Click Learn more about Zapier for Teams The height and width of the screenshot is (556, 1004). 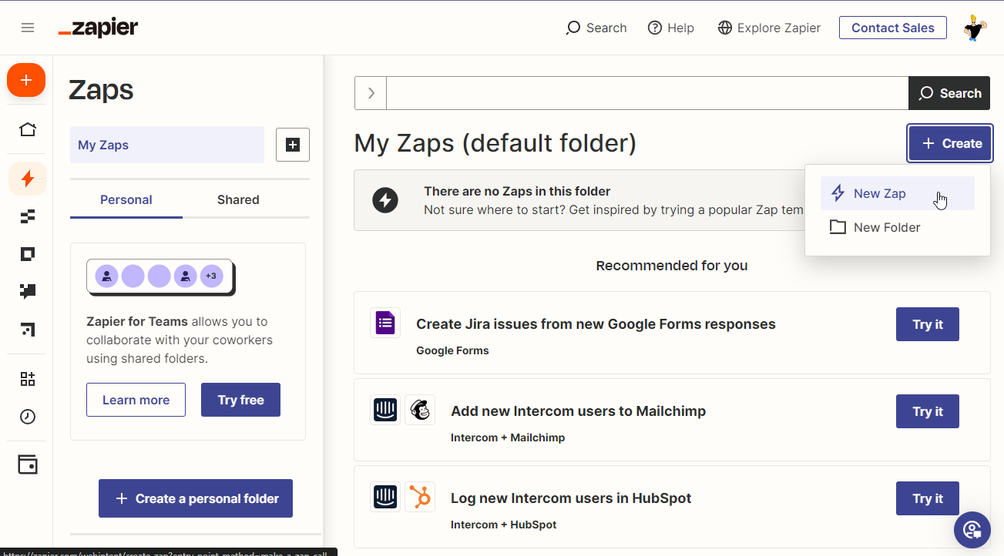[136, 400]
